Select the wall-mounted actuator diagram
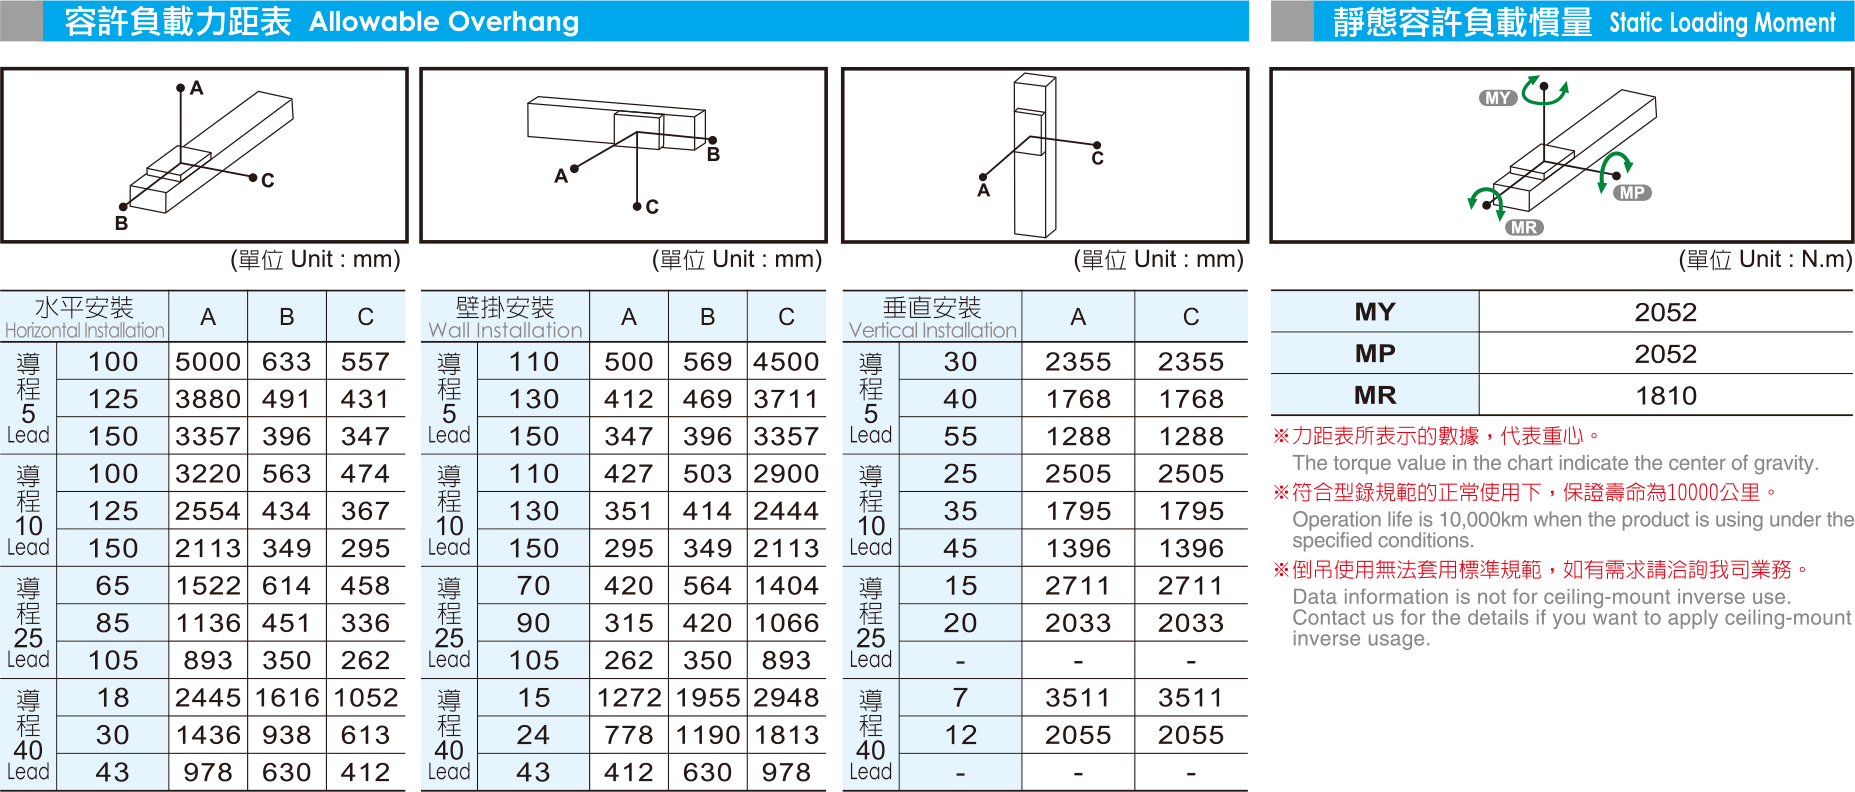The image size is (1855, 792). 623,155
